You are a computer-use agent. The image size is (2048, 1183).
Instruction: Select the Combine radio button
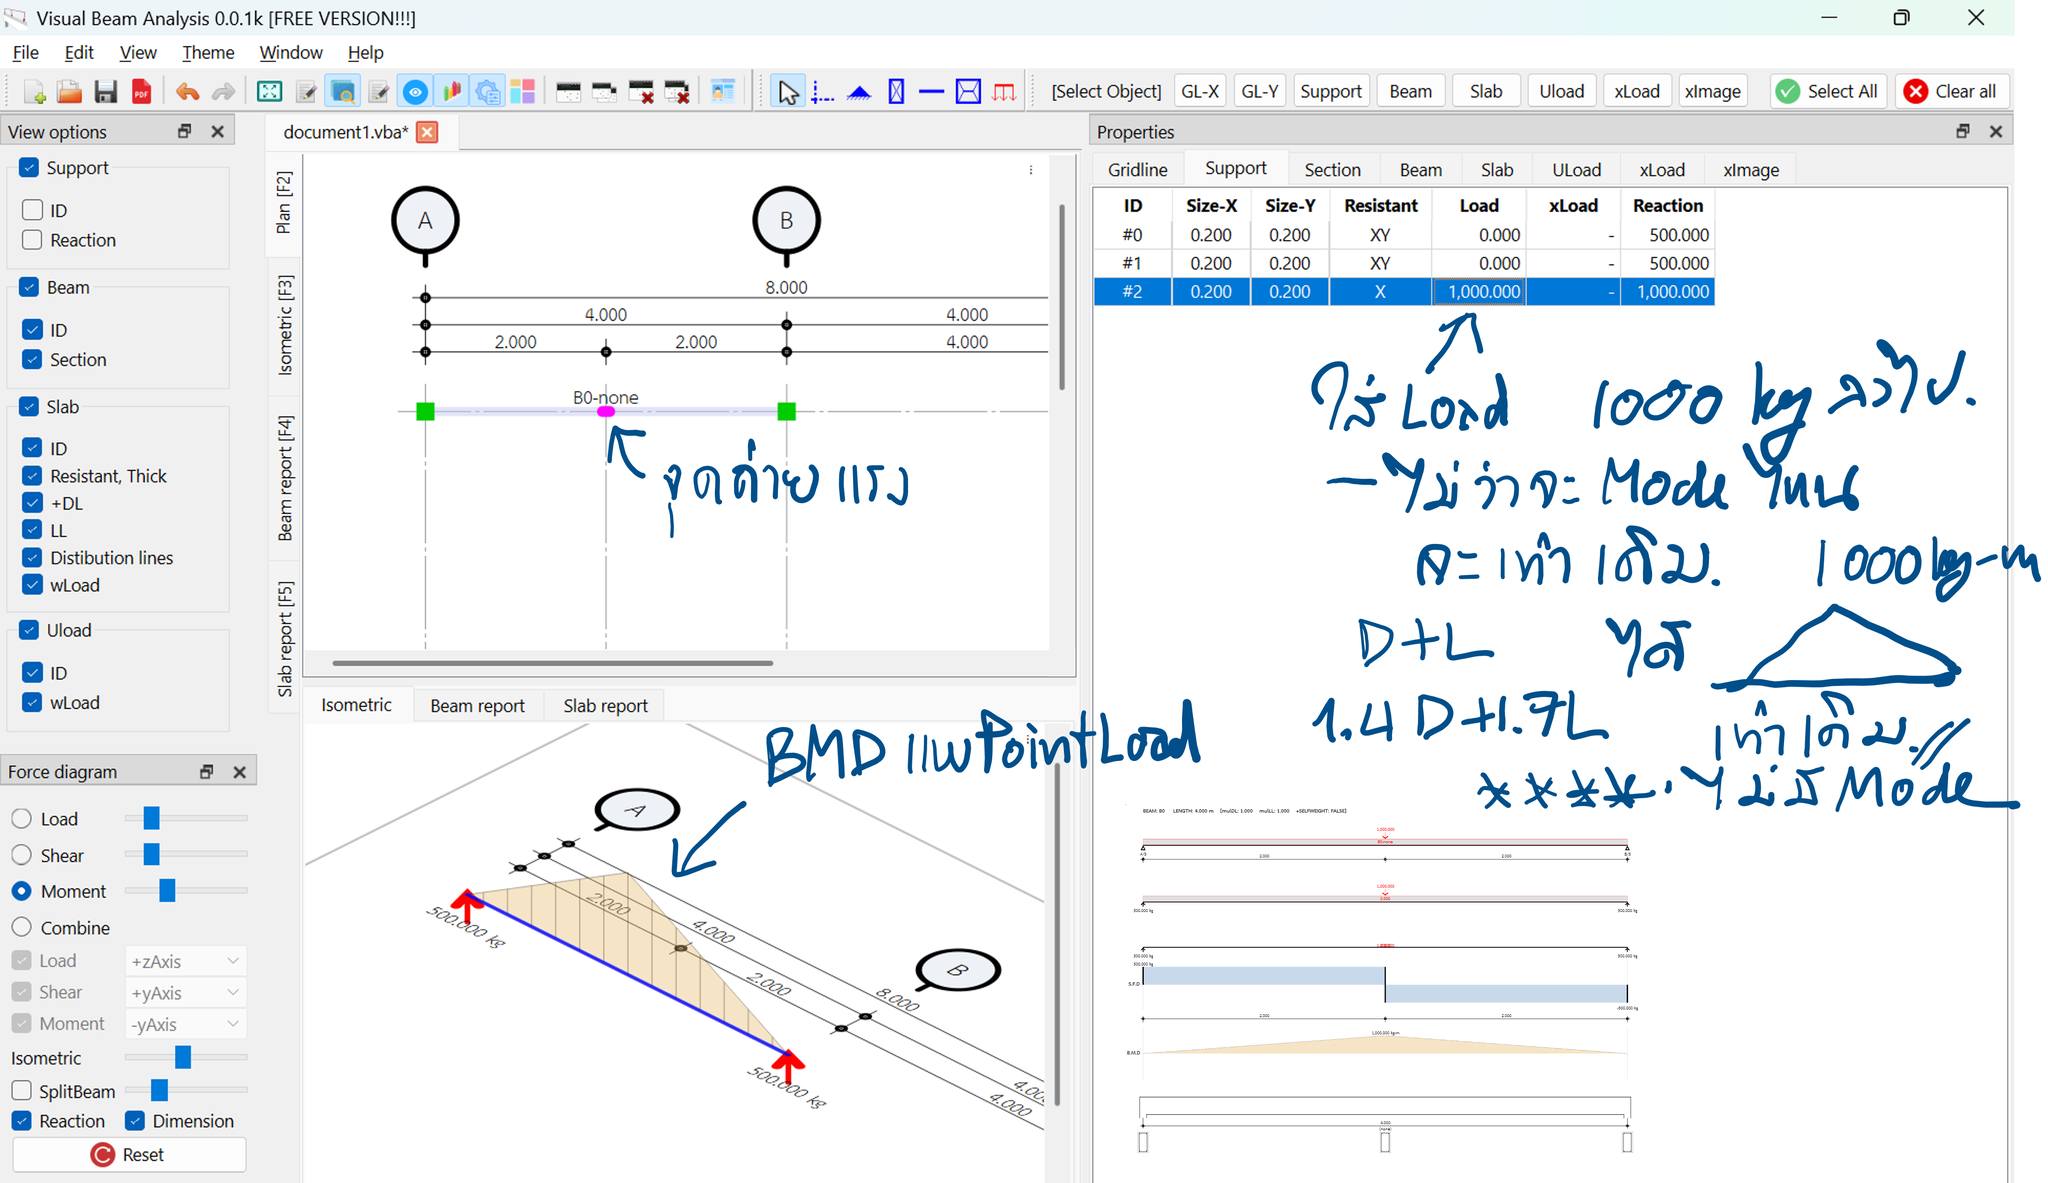pos(21,927)
